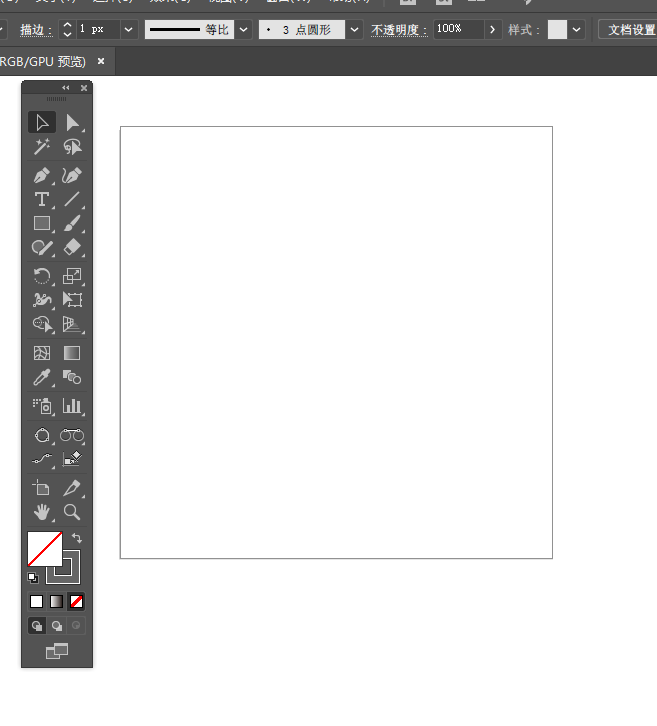The height and width of the screenshot is (726, 657).
Task: Select the Eyedropper tool
Action: coord(42,377)
